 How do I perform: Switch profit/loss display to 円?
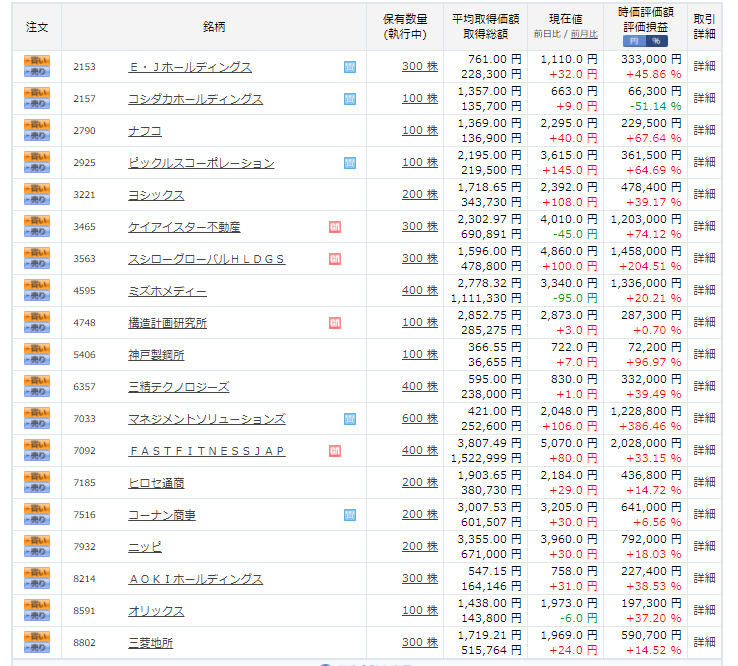pos(634,41)
